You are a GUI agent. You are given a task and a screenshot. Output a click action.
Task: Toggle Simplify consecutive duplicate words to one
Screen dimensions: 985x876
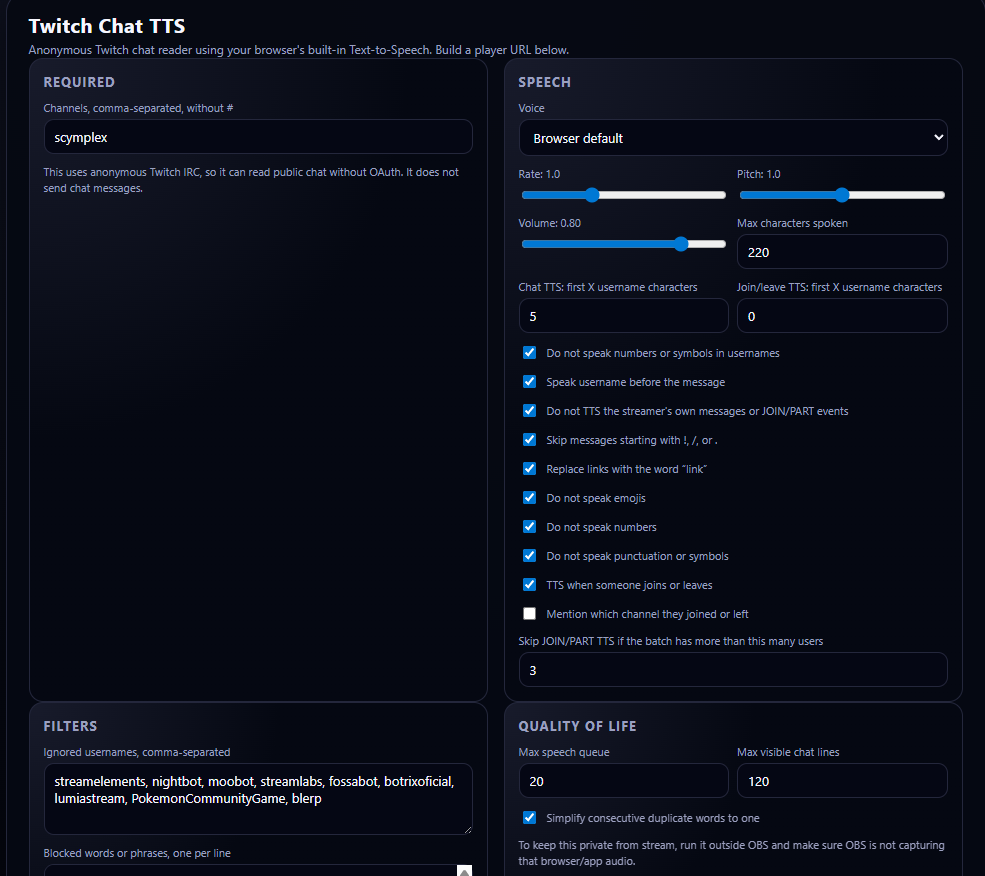click(x=530, y=818)
